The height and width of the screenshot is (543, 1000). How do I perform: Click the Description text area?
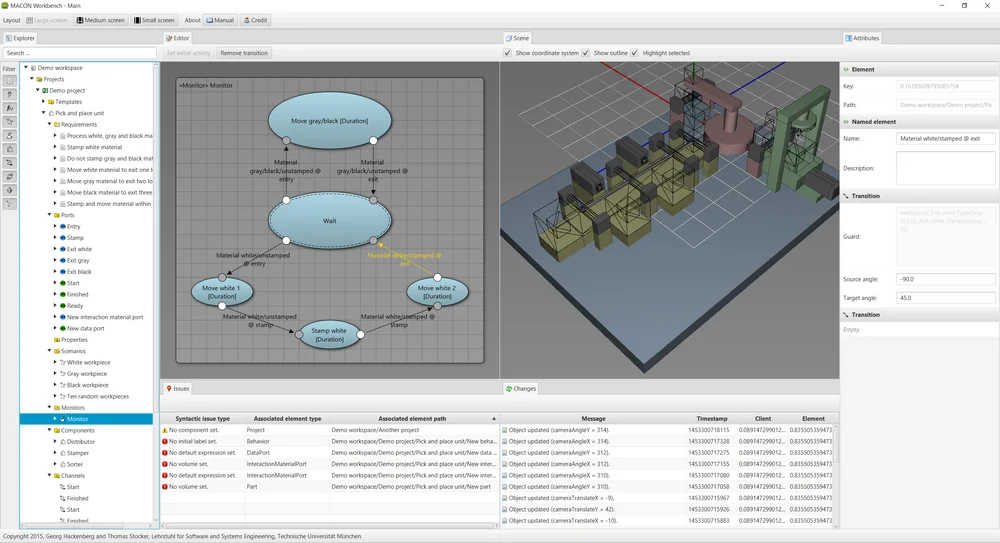pyautogui.click(x=945, y=168)
